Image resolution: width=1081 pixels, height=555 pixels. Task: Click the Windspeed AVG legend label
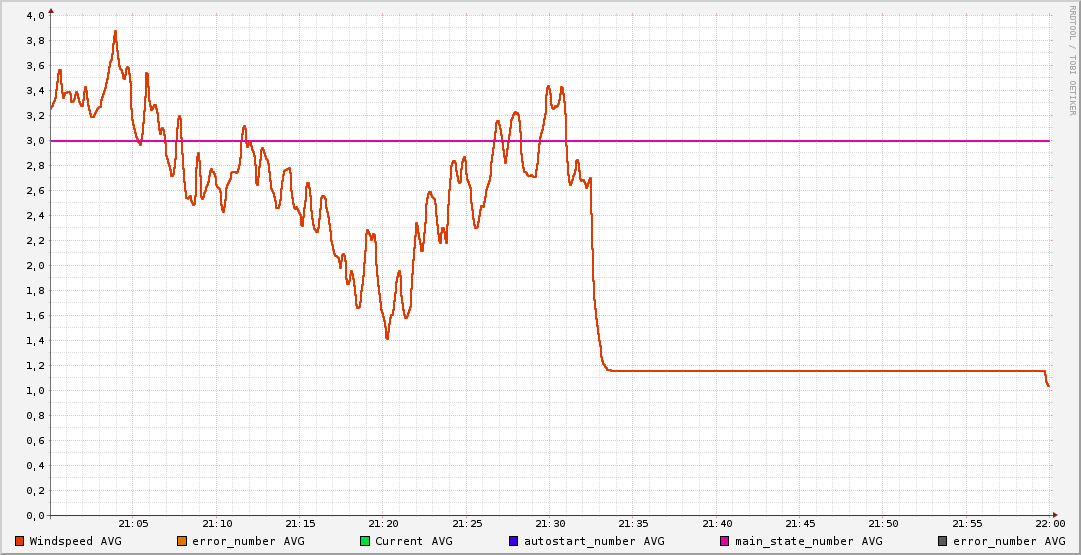pyautogui.click(x=75, y=541)
